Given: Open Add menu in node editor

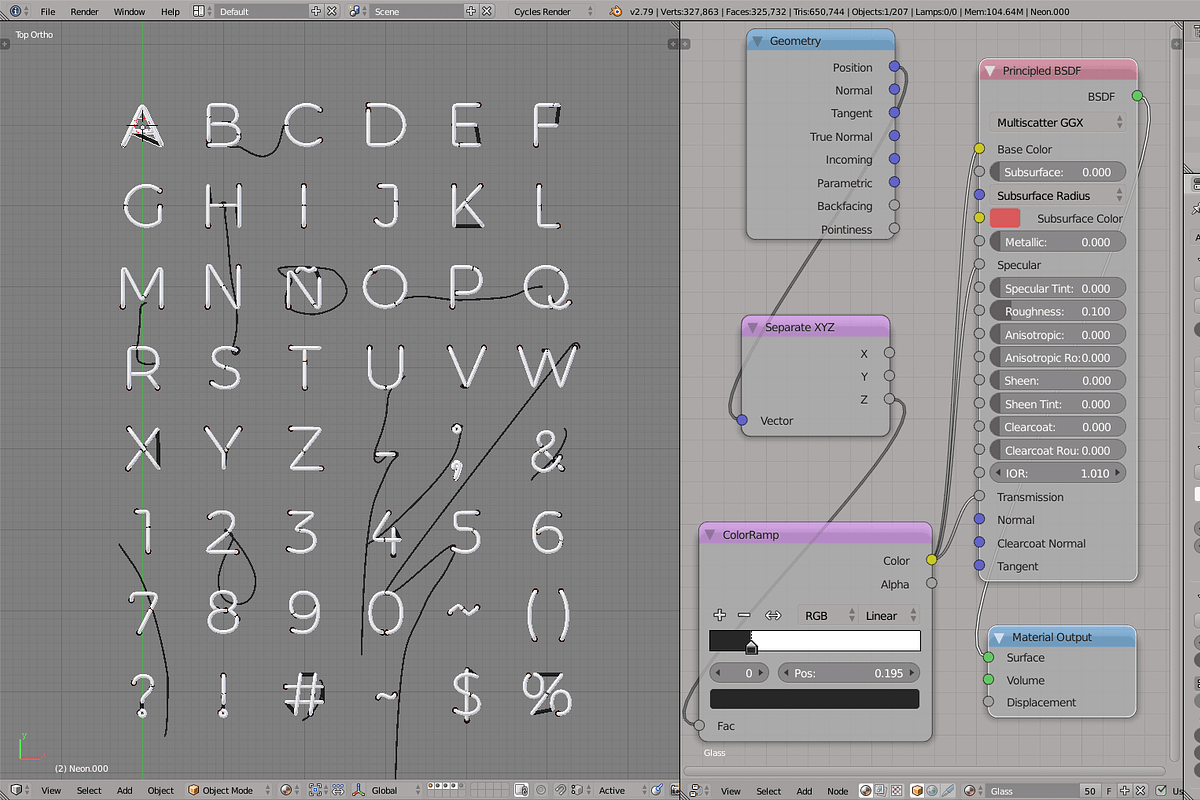Looking at the screenshot, I should (x=804, y=790).
